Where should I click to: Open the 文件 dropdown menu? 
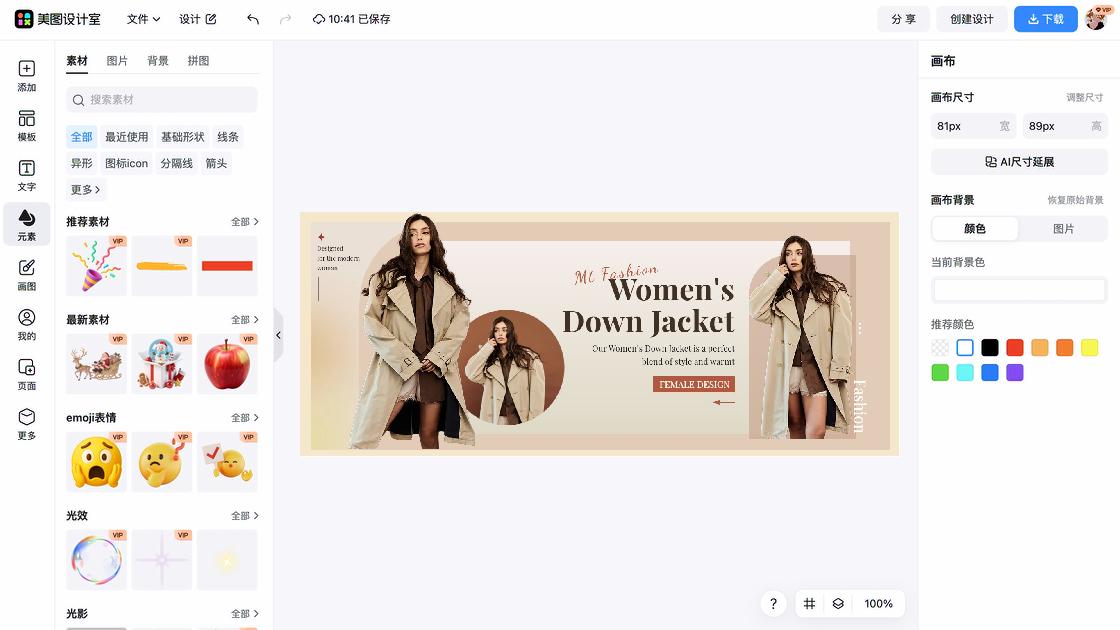point(143,19)
